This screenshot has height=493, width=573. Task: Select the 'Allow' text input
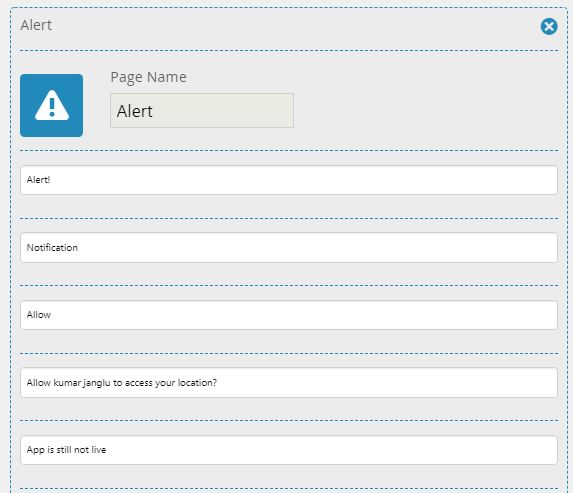(x=289, y=315)
